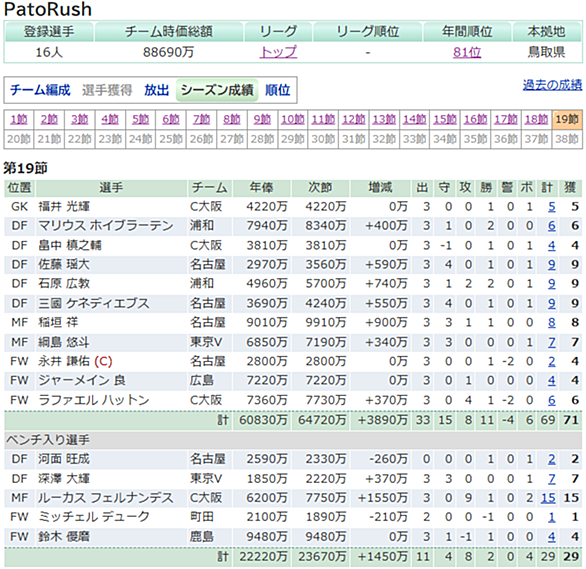This screenshot has height=569, width=586.
Task: Go to 10節 results
Action: pyautogui.click(x=293, y=120)
